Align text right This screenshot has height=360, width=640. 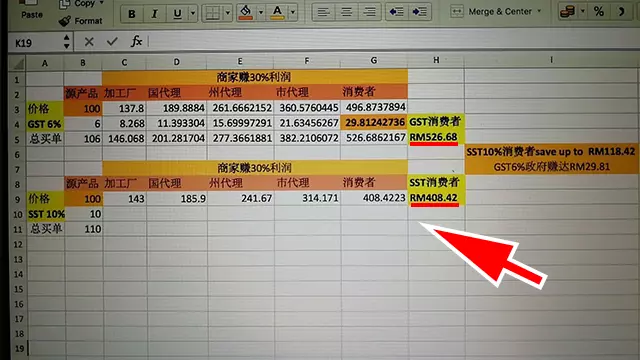tap(369, 12)
